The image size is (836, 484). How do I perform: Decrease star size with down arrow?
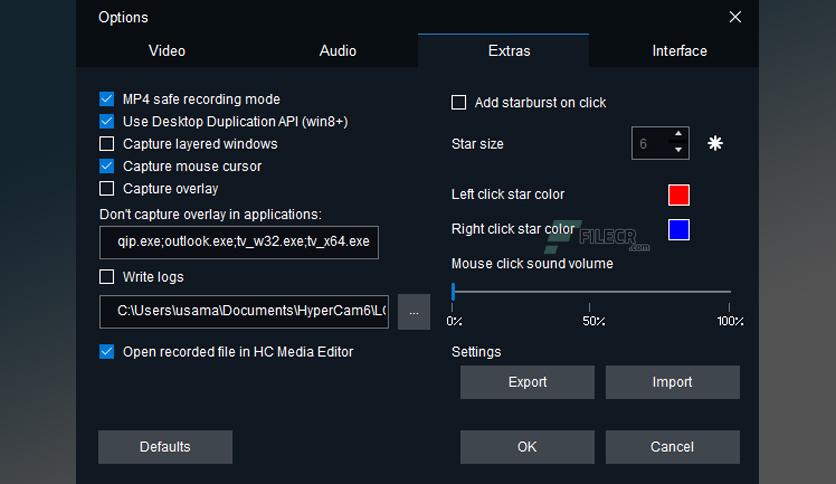[678, 150]
